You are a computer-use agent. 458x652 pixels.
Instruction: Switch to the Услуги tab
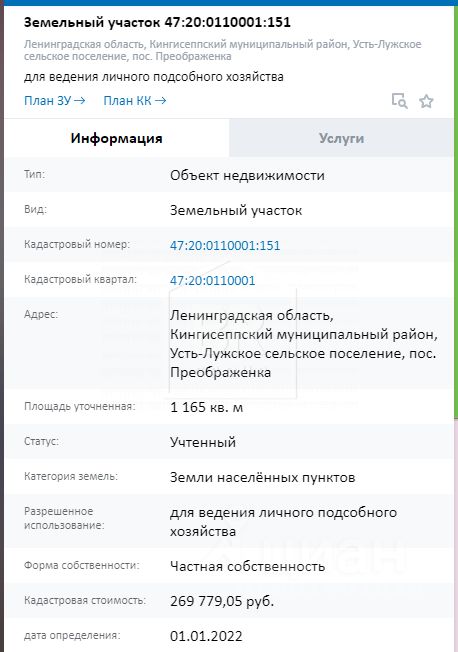coord(342,138)
